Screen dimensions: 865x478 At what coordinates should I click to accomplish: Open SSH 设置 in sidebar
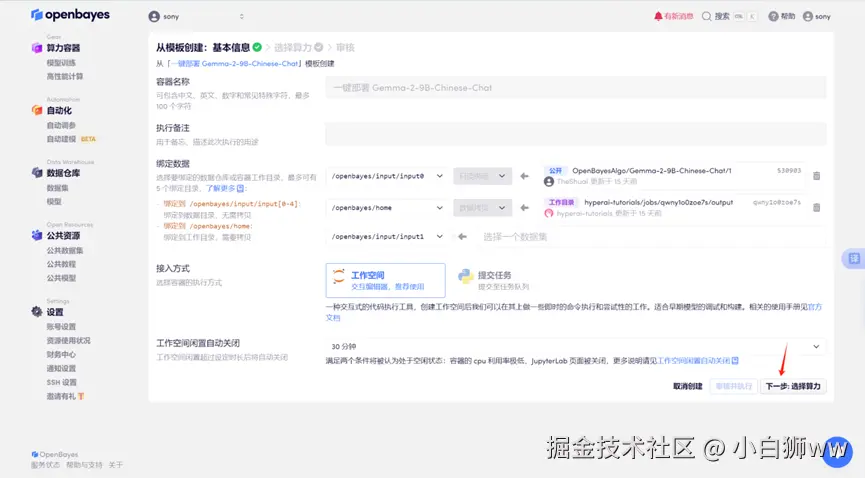(x=62, y=382)
